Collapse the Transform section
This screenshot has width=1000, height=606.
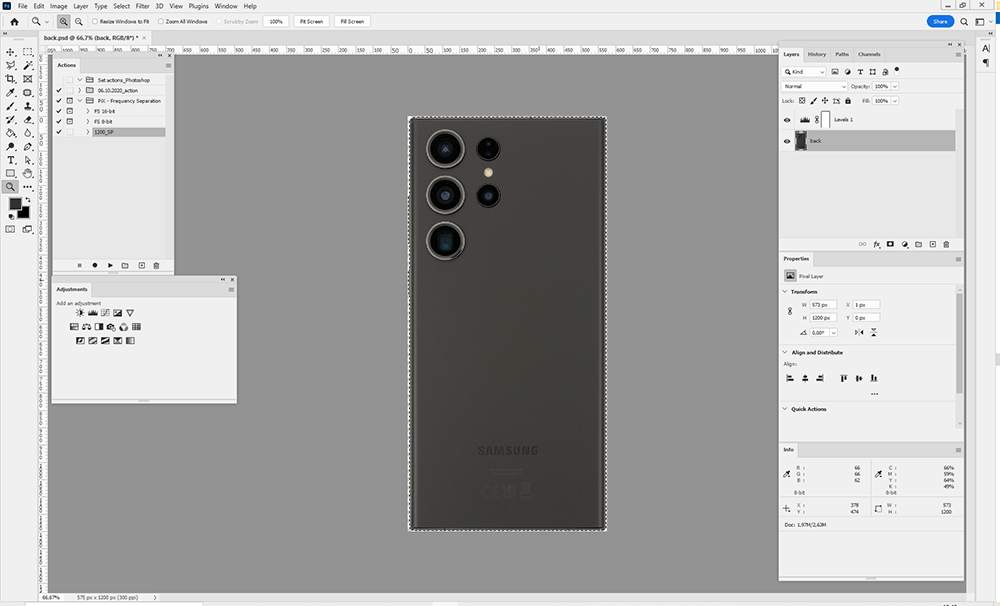pyautogui.click(x=785, y=292)
